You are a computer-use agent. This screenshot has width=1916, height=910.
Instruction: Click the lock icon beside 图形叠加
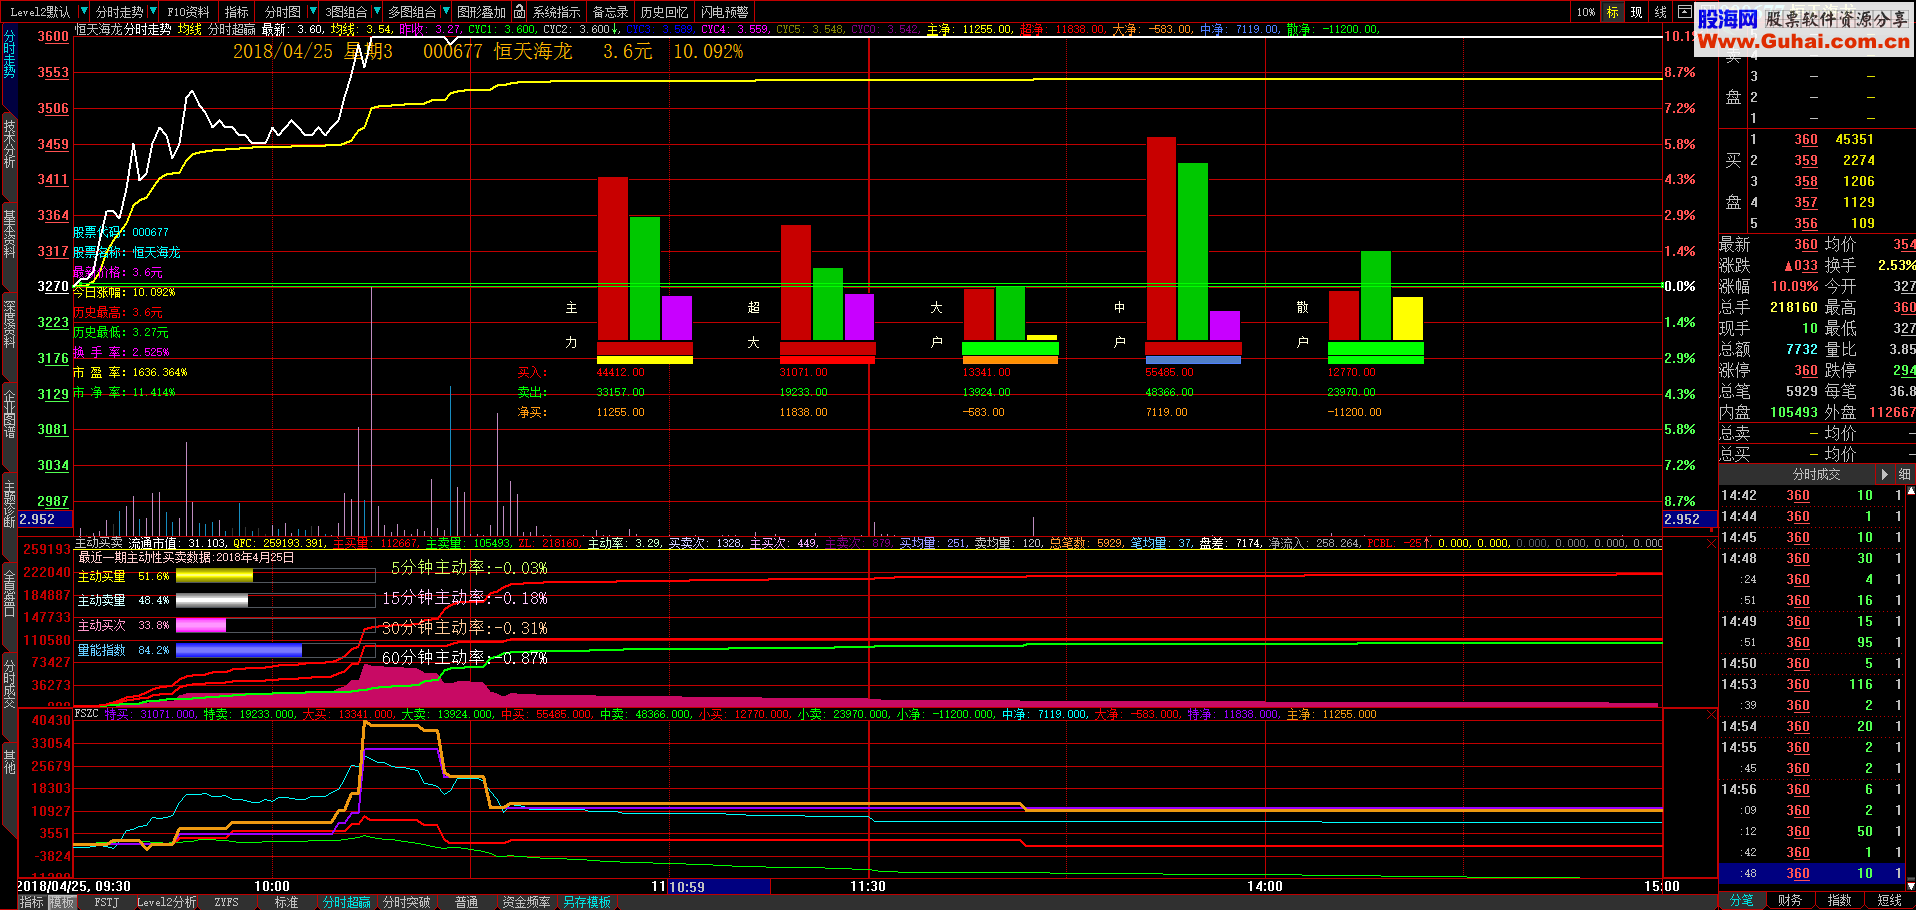519,12
